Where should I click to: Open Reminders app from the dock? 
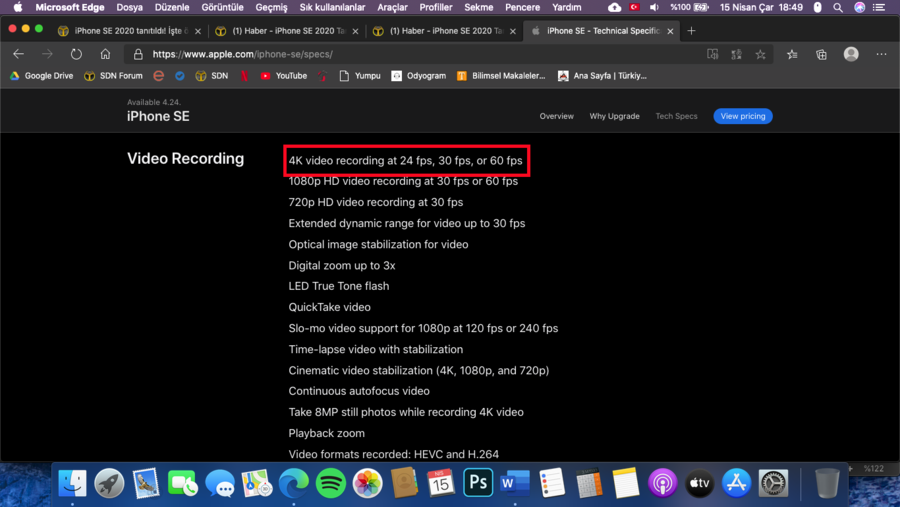point(552,483)
